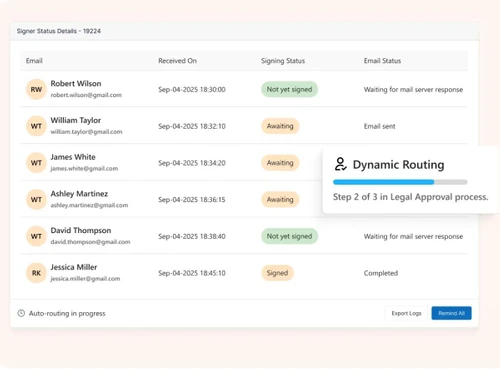This screenshot has width=500, height=375.
Task: Click William Taylor's Email sent status
Action: tap(379, 126)
